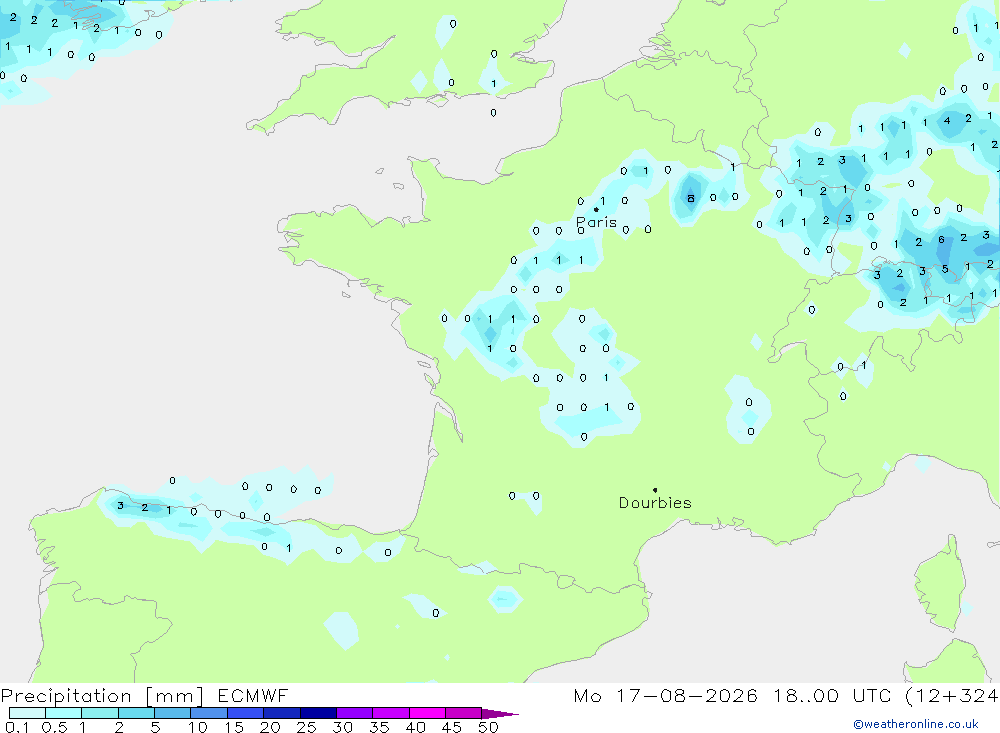Click the '35' legend scale label
1000x733 pixels.
379,727
